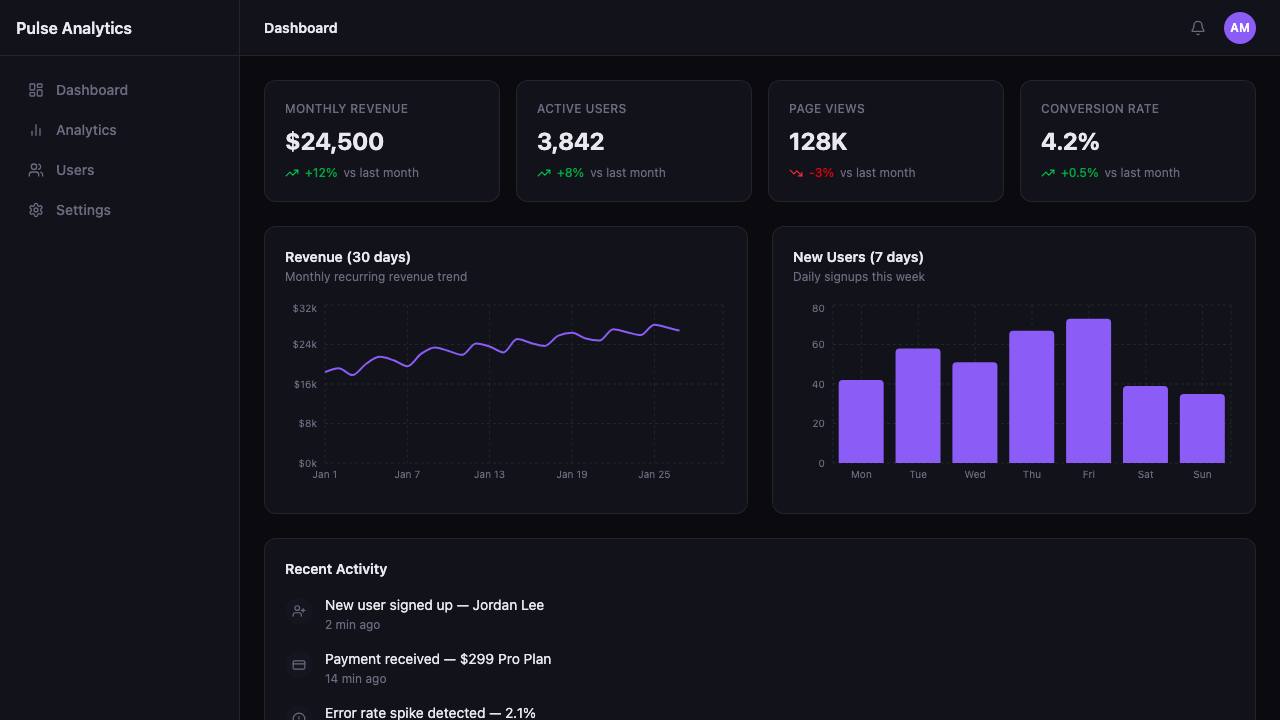1280x720 pixels.
Task: Click the Conversion Rate stat card
Action: point(1138,141)
